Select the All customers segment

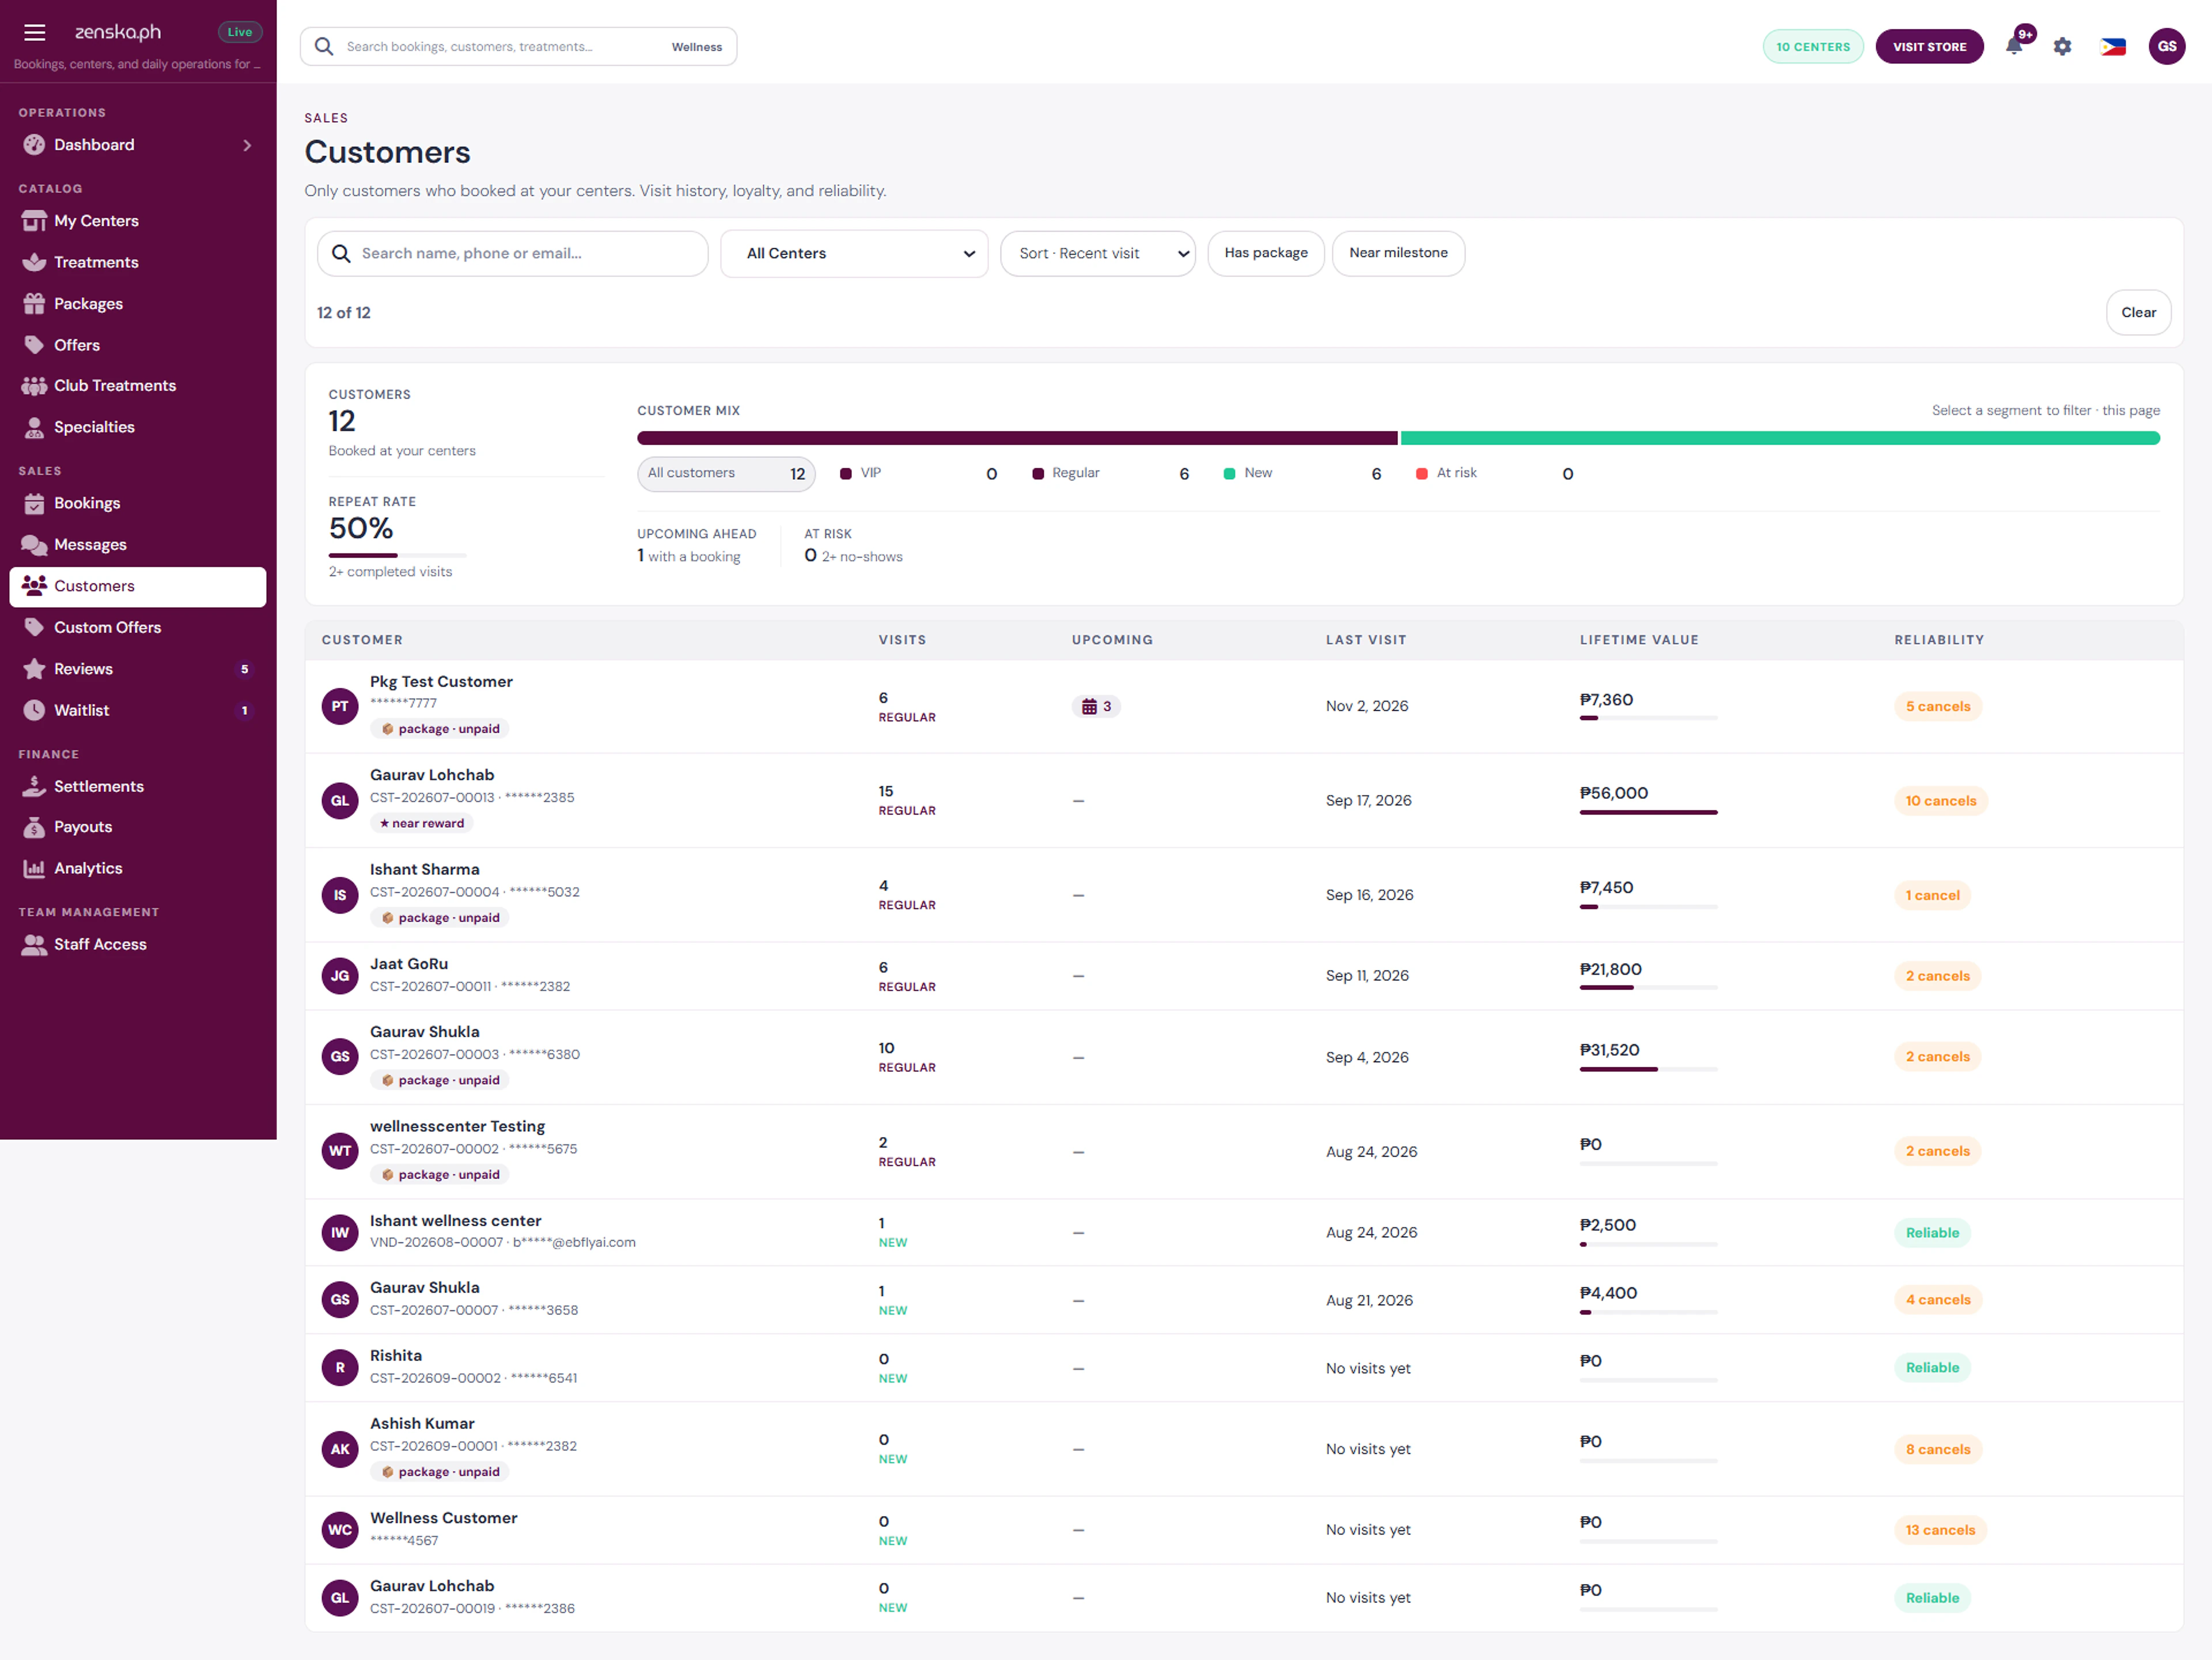[726, 473]
